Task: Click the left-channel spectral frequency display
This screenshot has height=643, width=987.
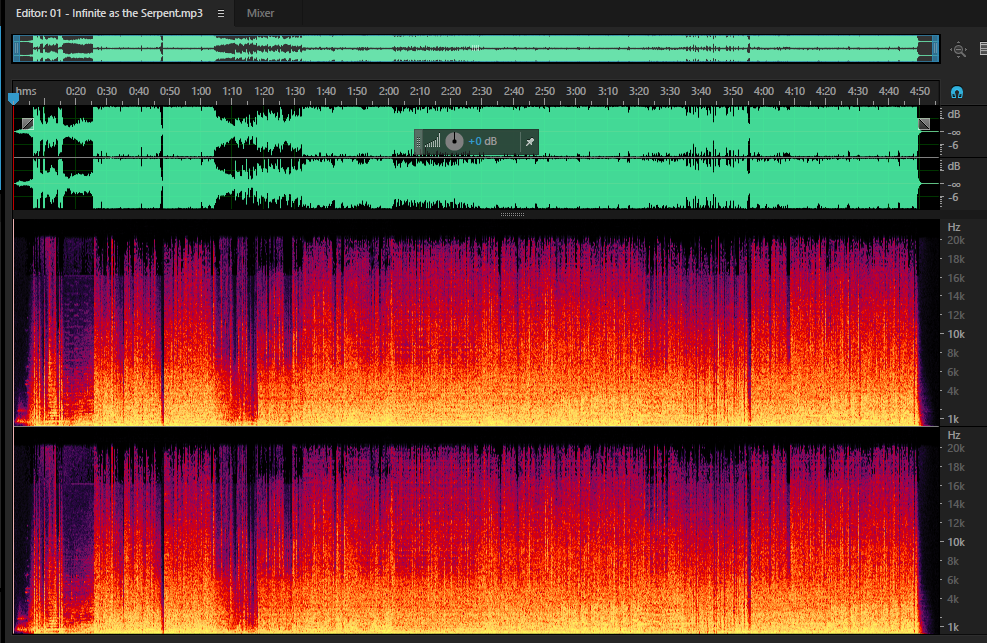Action: point(476,322)
